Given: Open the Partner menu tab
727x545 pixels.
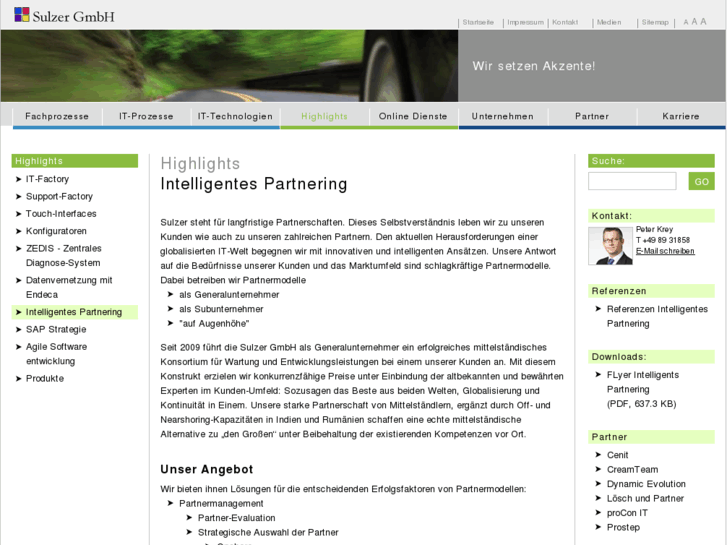Looking at the screenshot, I should (592, 116).
